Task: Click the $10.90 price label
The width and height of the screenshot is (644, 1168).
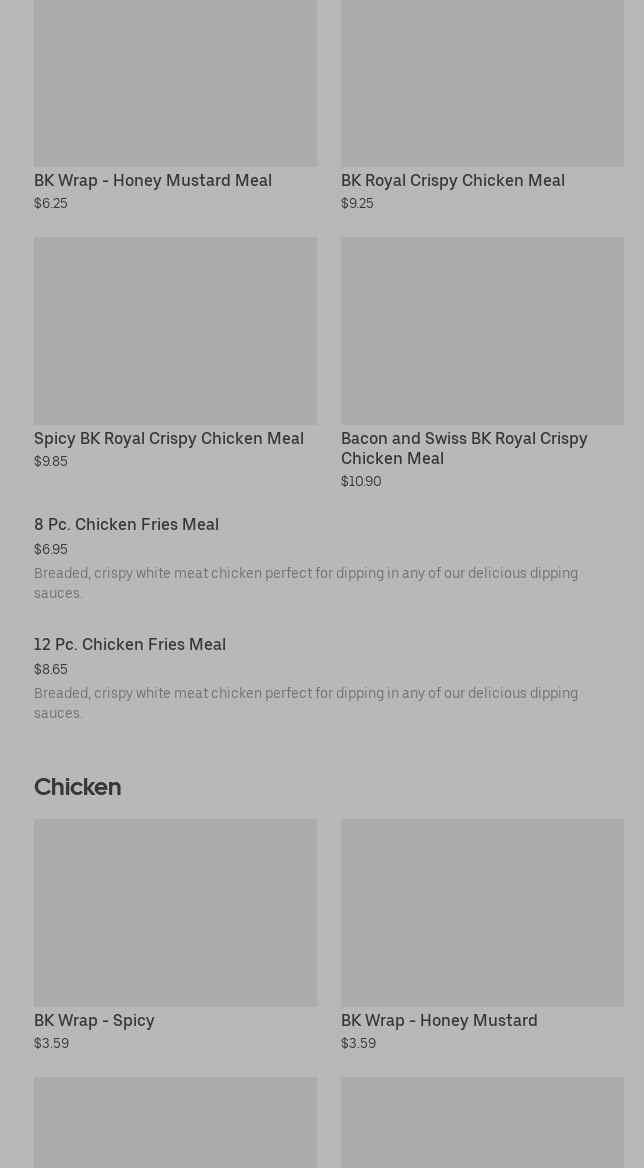Action: [x=361, y=482]
